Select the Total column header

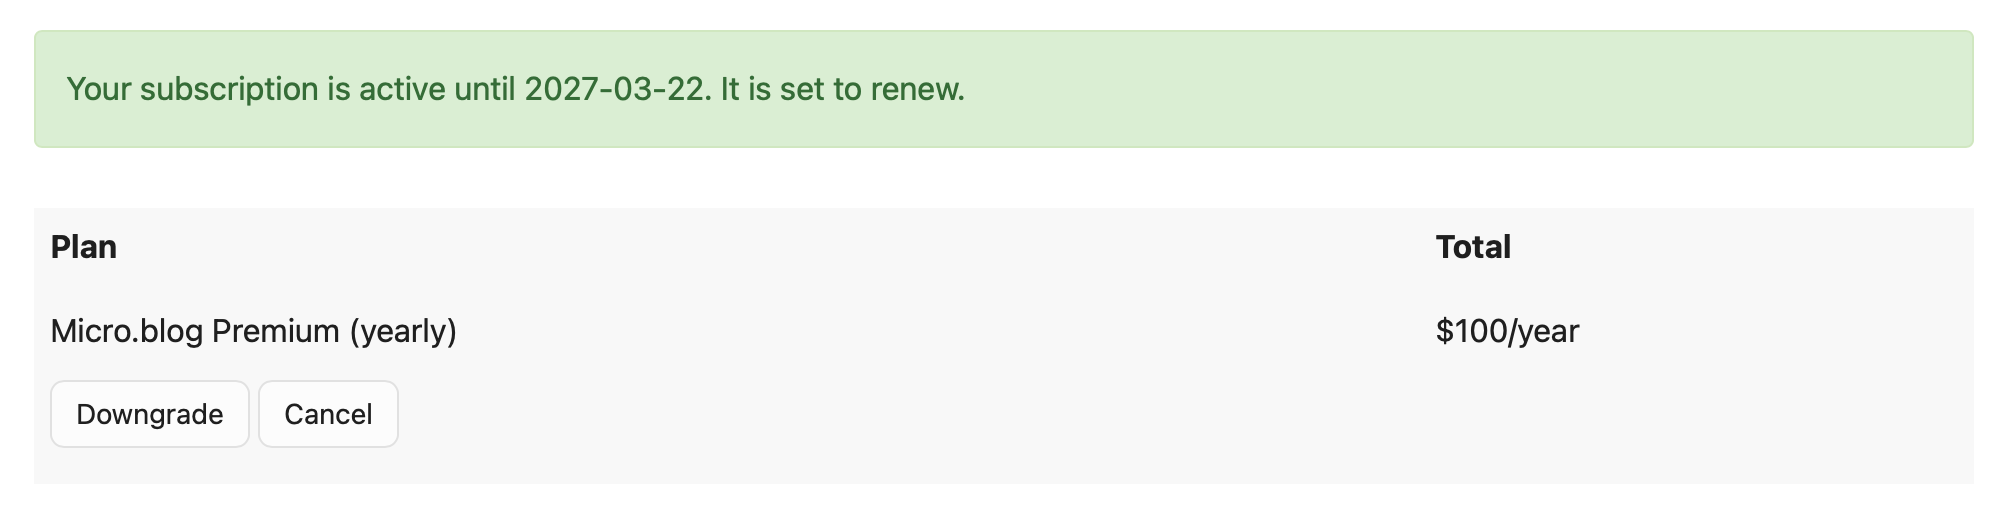pyautogui.click(x=1472, y=247)
